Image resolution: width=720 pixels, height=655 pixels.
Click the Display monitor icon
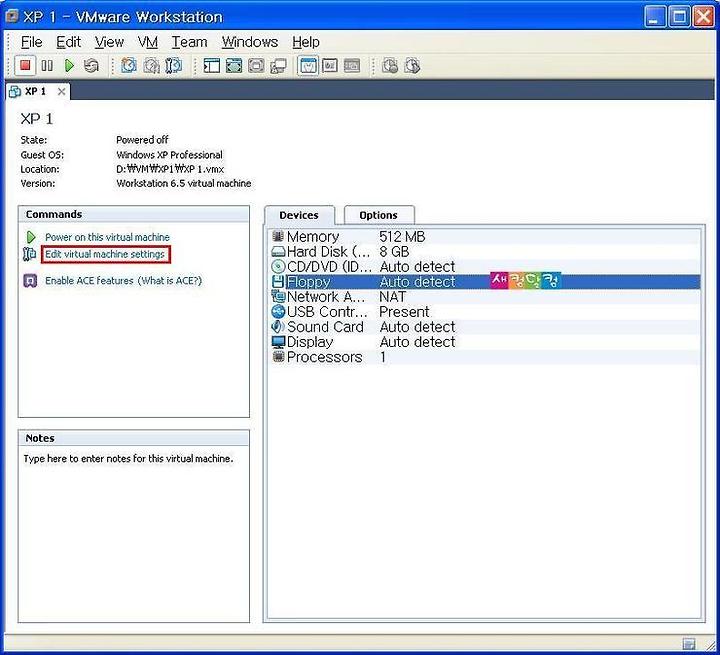tap(278, 342)
